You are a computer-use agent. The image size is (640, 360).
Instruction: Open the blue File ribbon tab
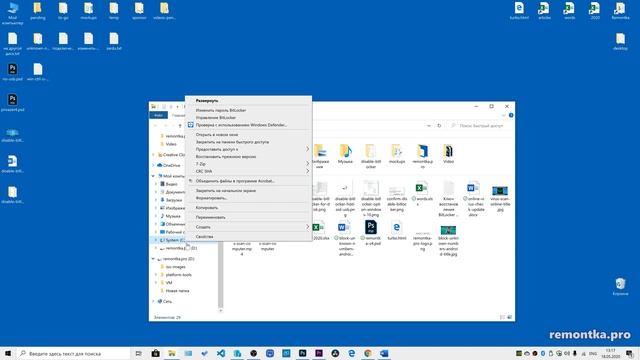point(158,116)
